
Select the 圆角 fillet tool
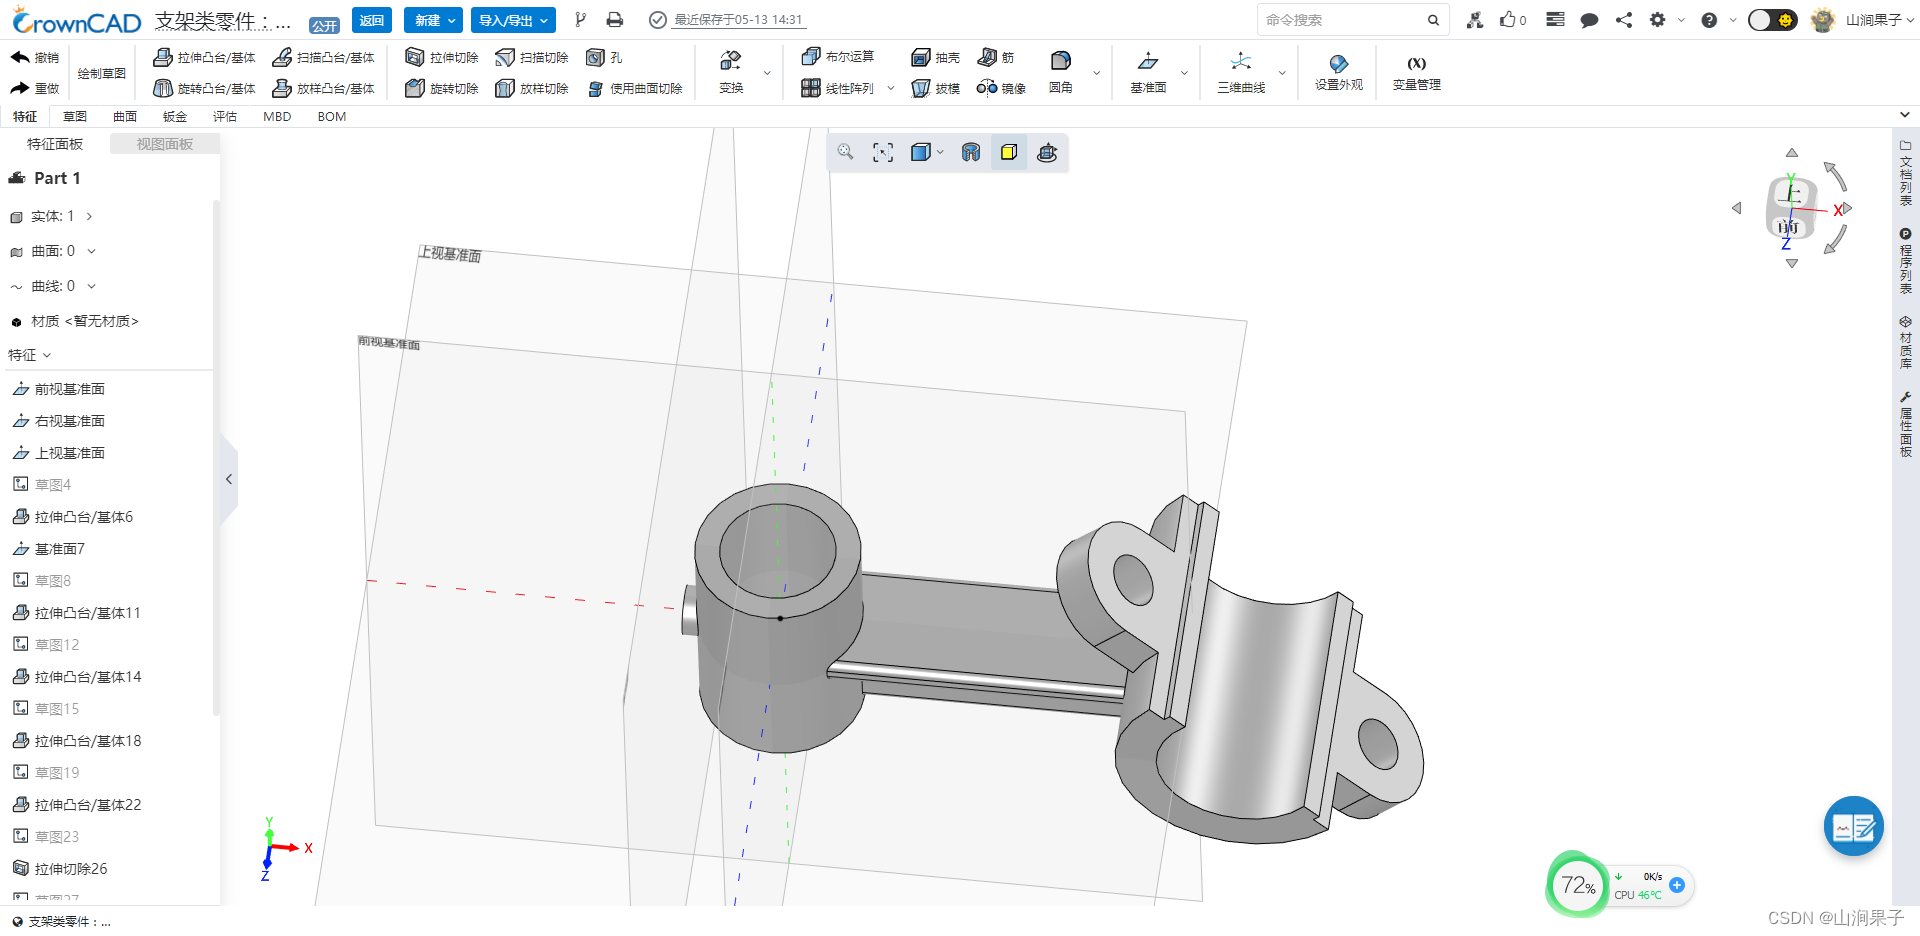coord(1061,72)
